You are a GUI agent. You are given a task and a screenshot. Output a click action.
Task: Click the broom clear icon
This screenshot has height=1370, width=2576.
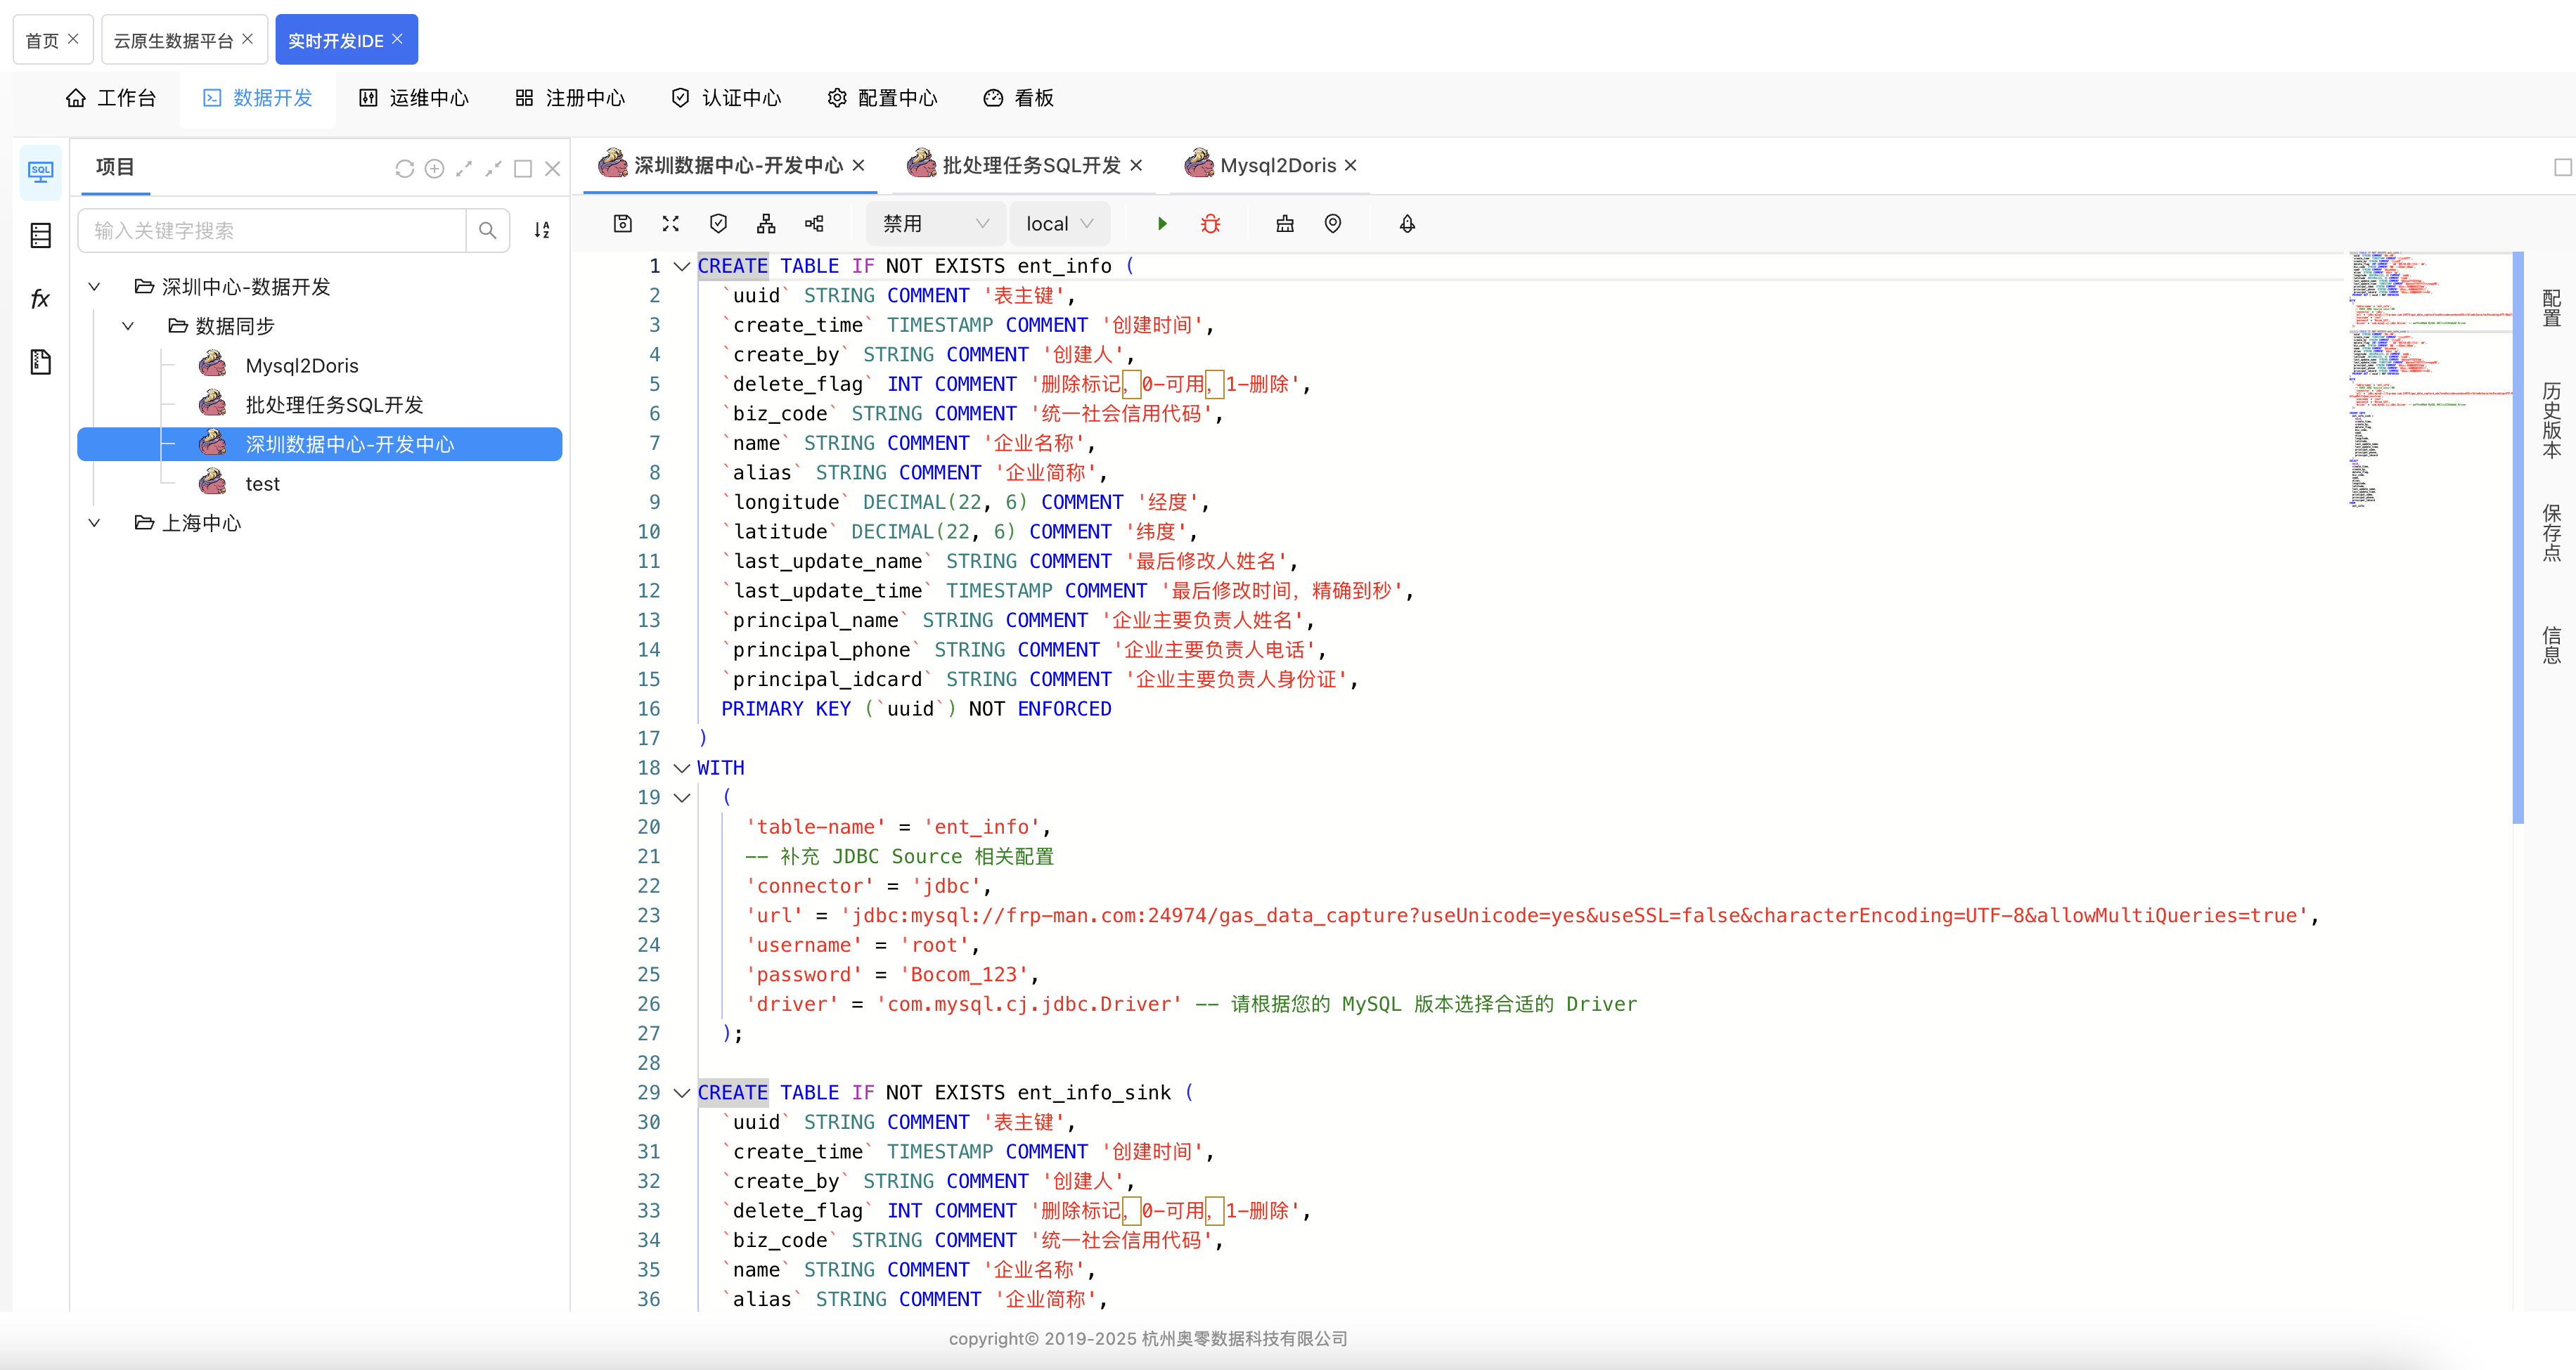[x=1285, y=224]
